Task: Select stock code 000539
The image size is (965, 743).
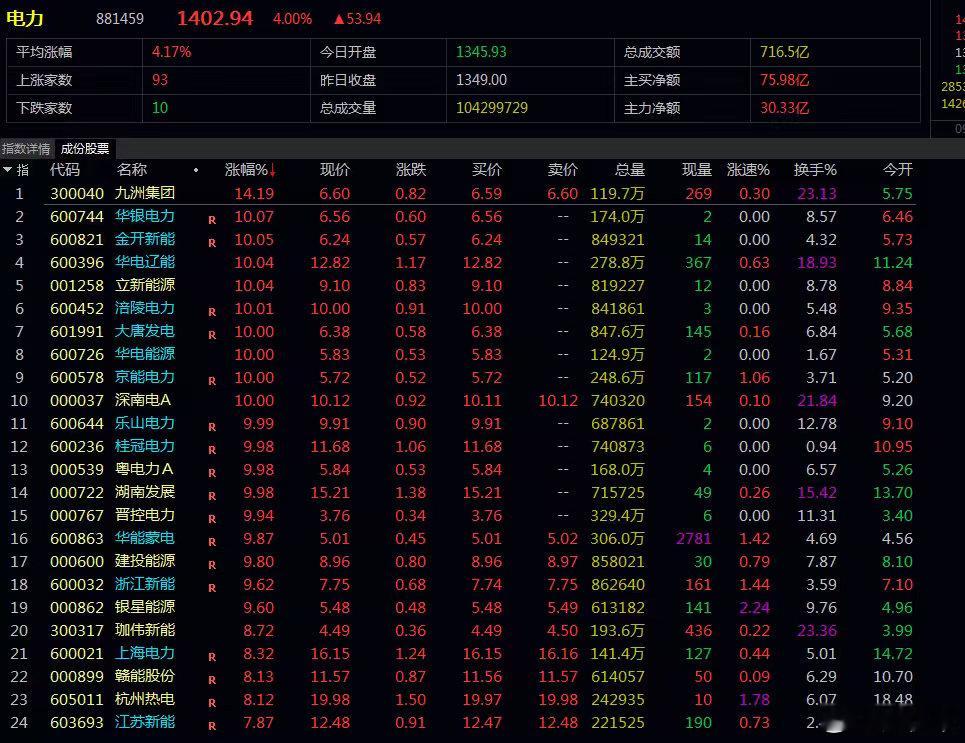Action: pyautogui.click(x=77, y=470)
